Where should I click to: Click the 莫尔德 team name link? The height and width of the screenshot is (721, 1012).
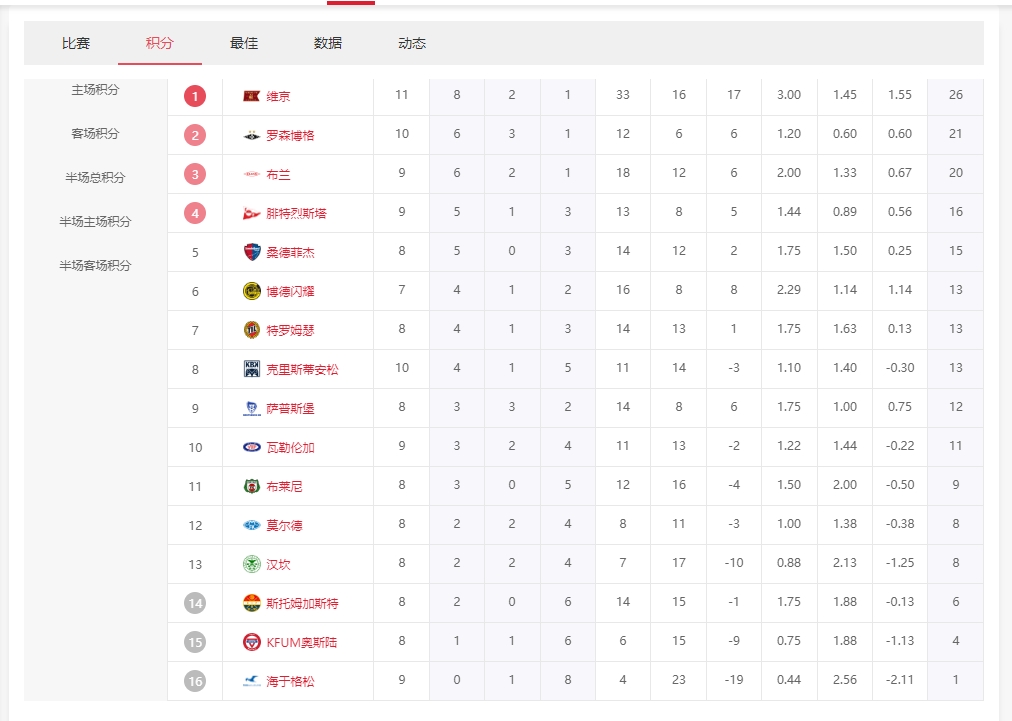(284, 525)
